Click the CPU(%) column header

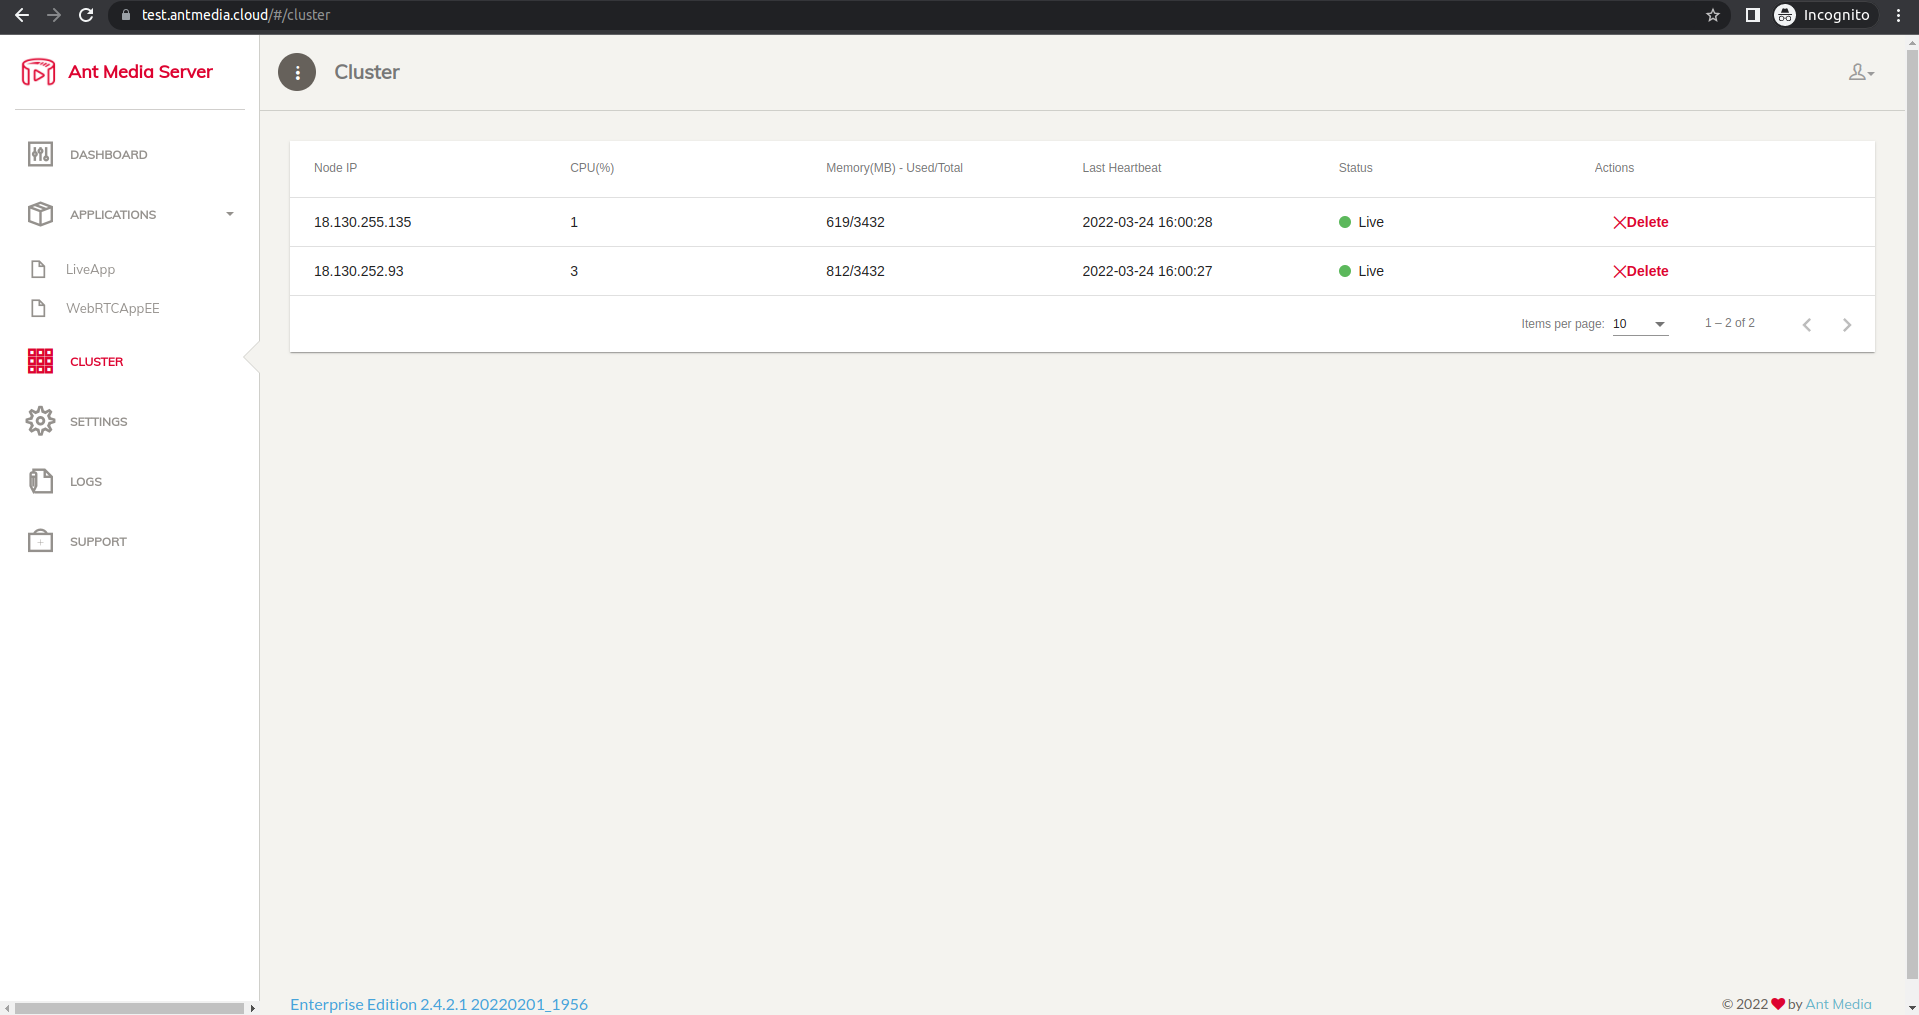[592, 168]
